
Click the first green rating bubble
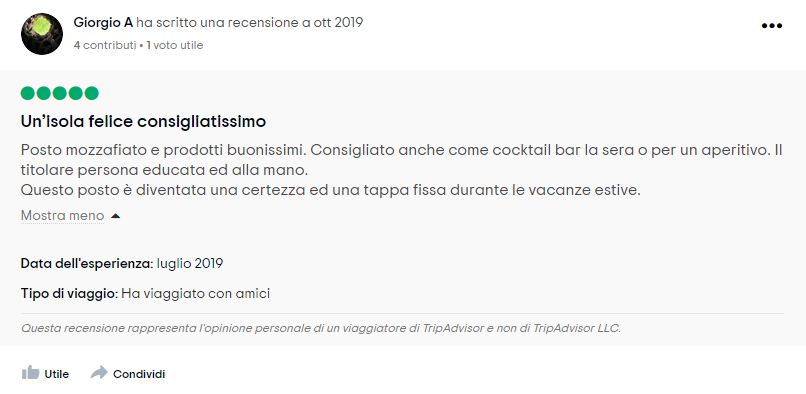[28, 93]
